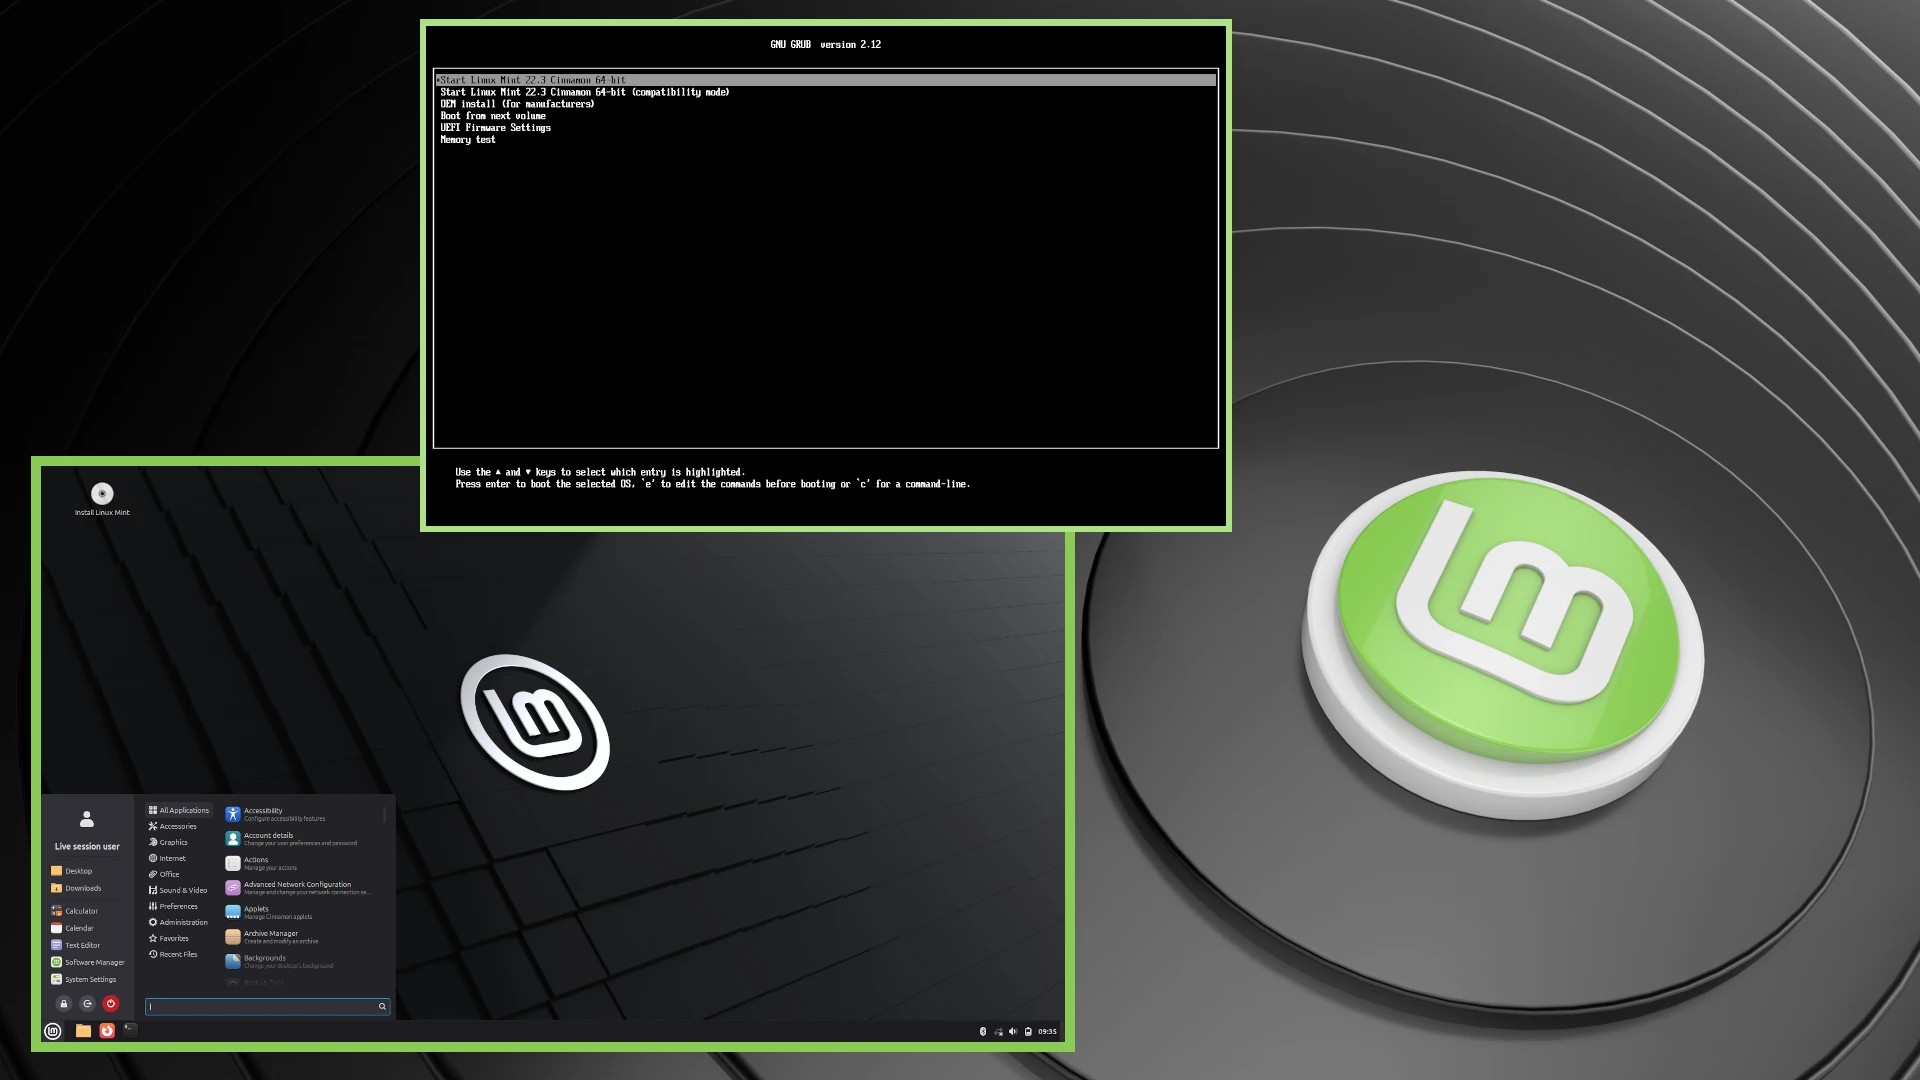
Task: Click the application list scrollbar in menu
Action: click(x=385, y=816)
